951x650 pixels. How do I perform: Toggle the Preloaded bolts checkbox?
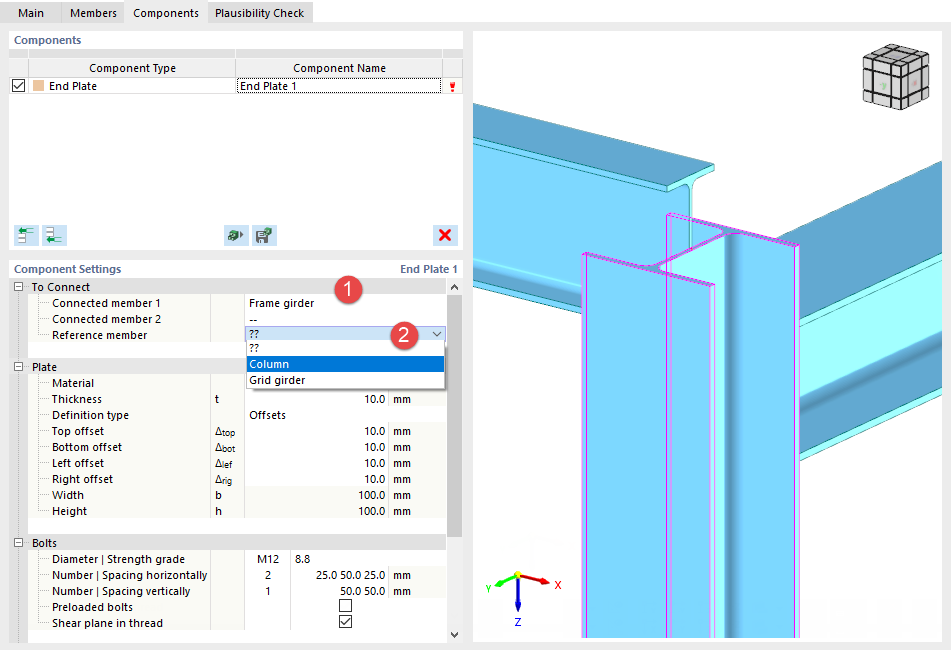pyautogui.click(x=346, y=606)
